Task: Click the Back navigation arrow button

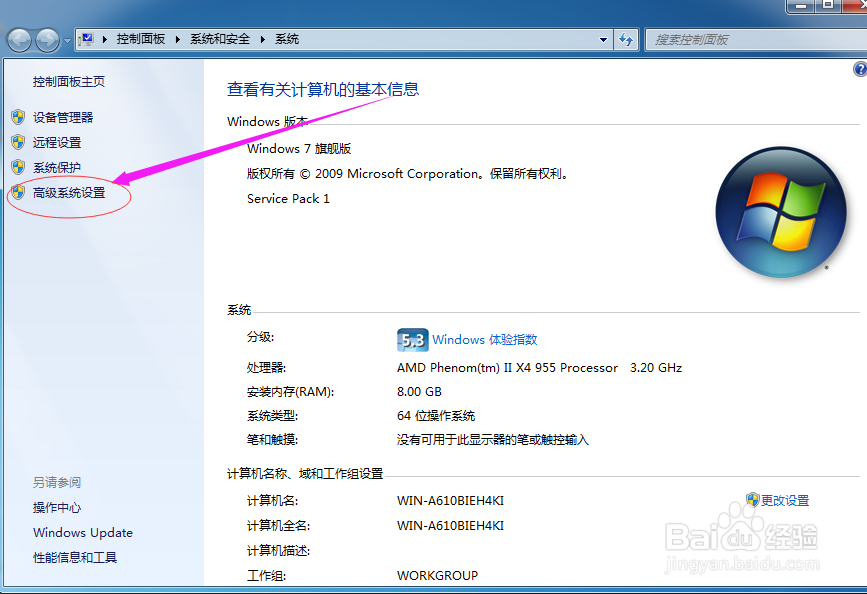Action: (19, 40)
